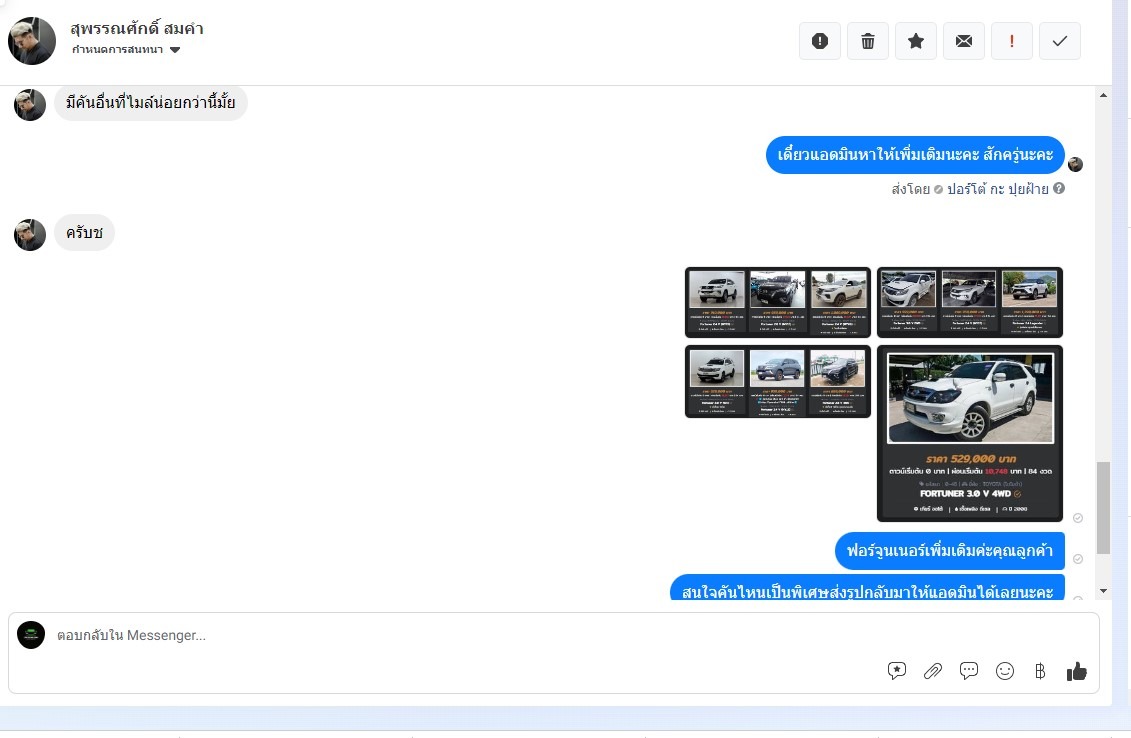Select message 'เดี๋ยวแอดมินหาให้เพิ่มเติมนะคะ สักครู่นะคะ'
The height and width of the screenshot is (738, 1131).
(915, 154)
